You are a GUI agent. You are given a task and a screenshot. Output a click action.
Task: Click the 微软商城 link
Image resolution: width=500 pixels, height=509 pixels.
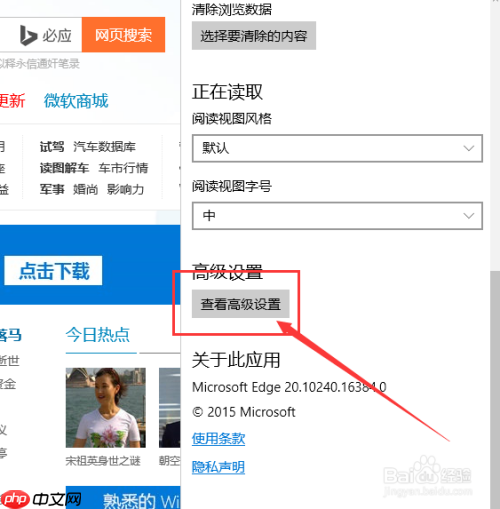76,101
